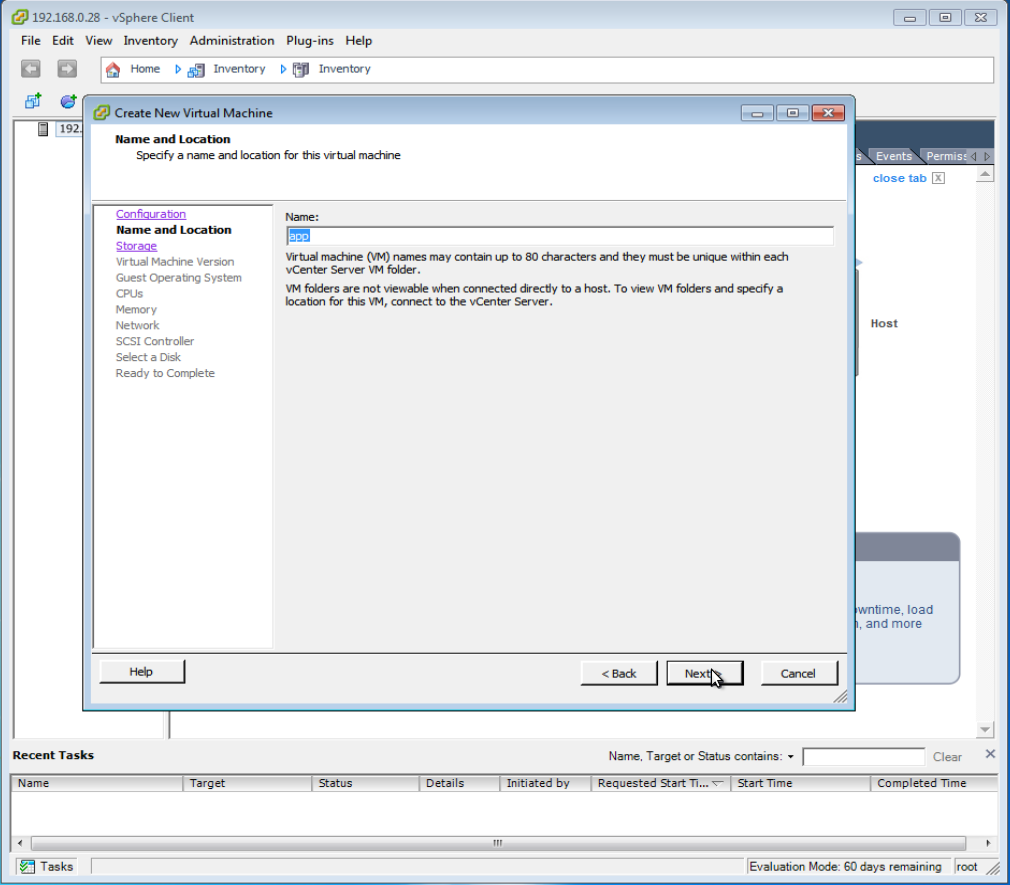
Task: Click the Virtual Machine Version step
Action: click(x=175, y=262)
